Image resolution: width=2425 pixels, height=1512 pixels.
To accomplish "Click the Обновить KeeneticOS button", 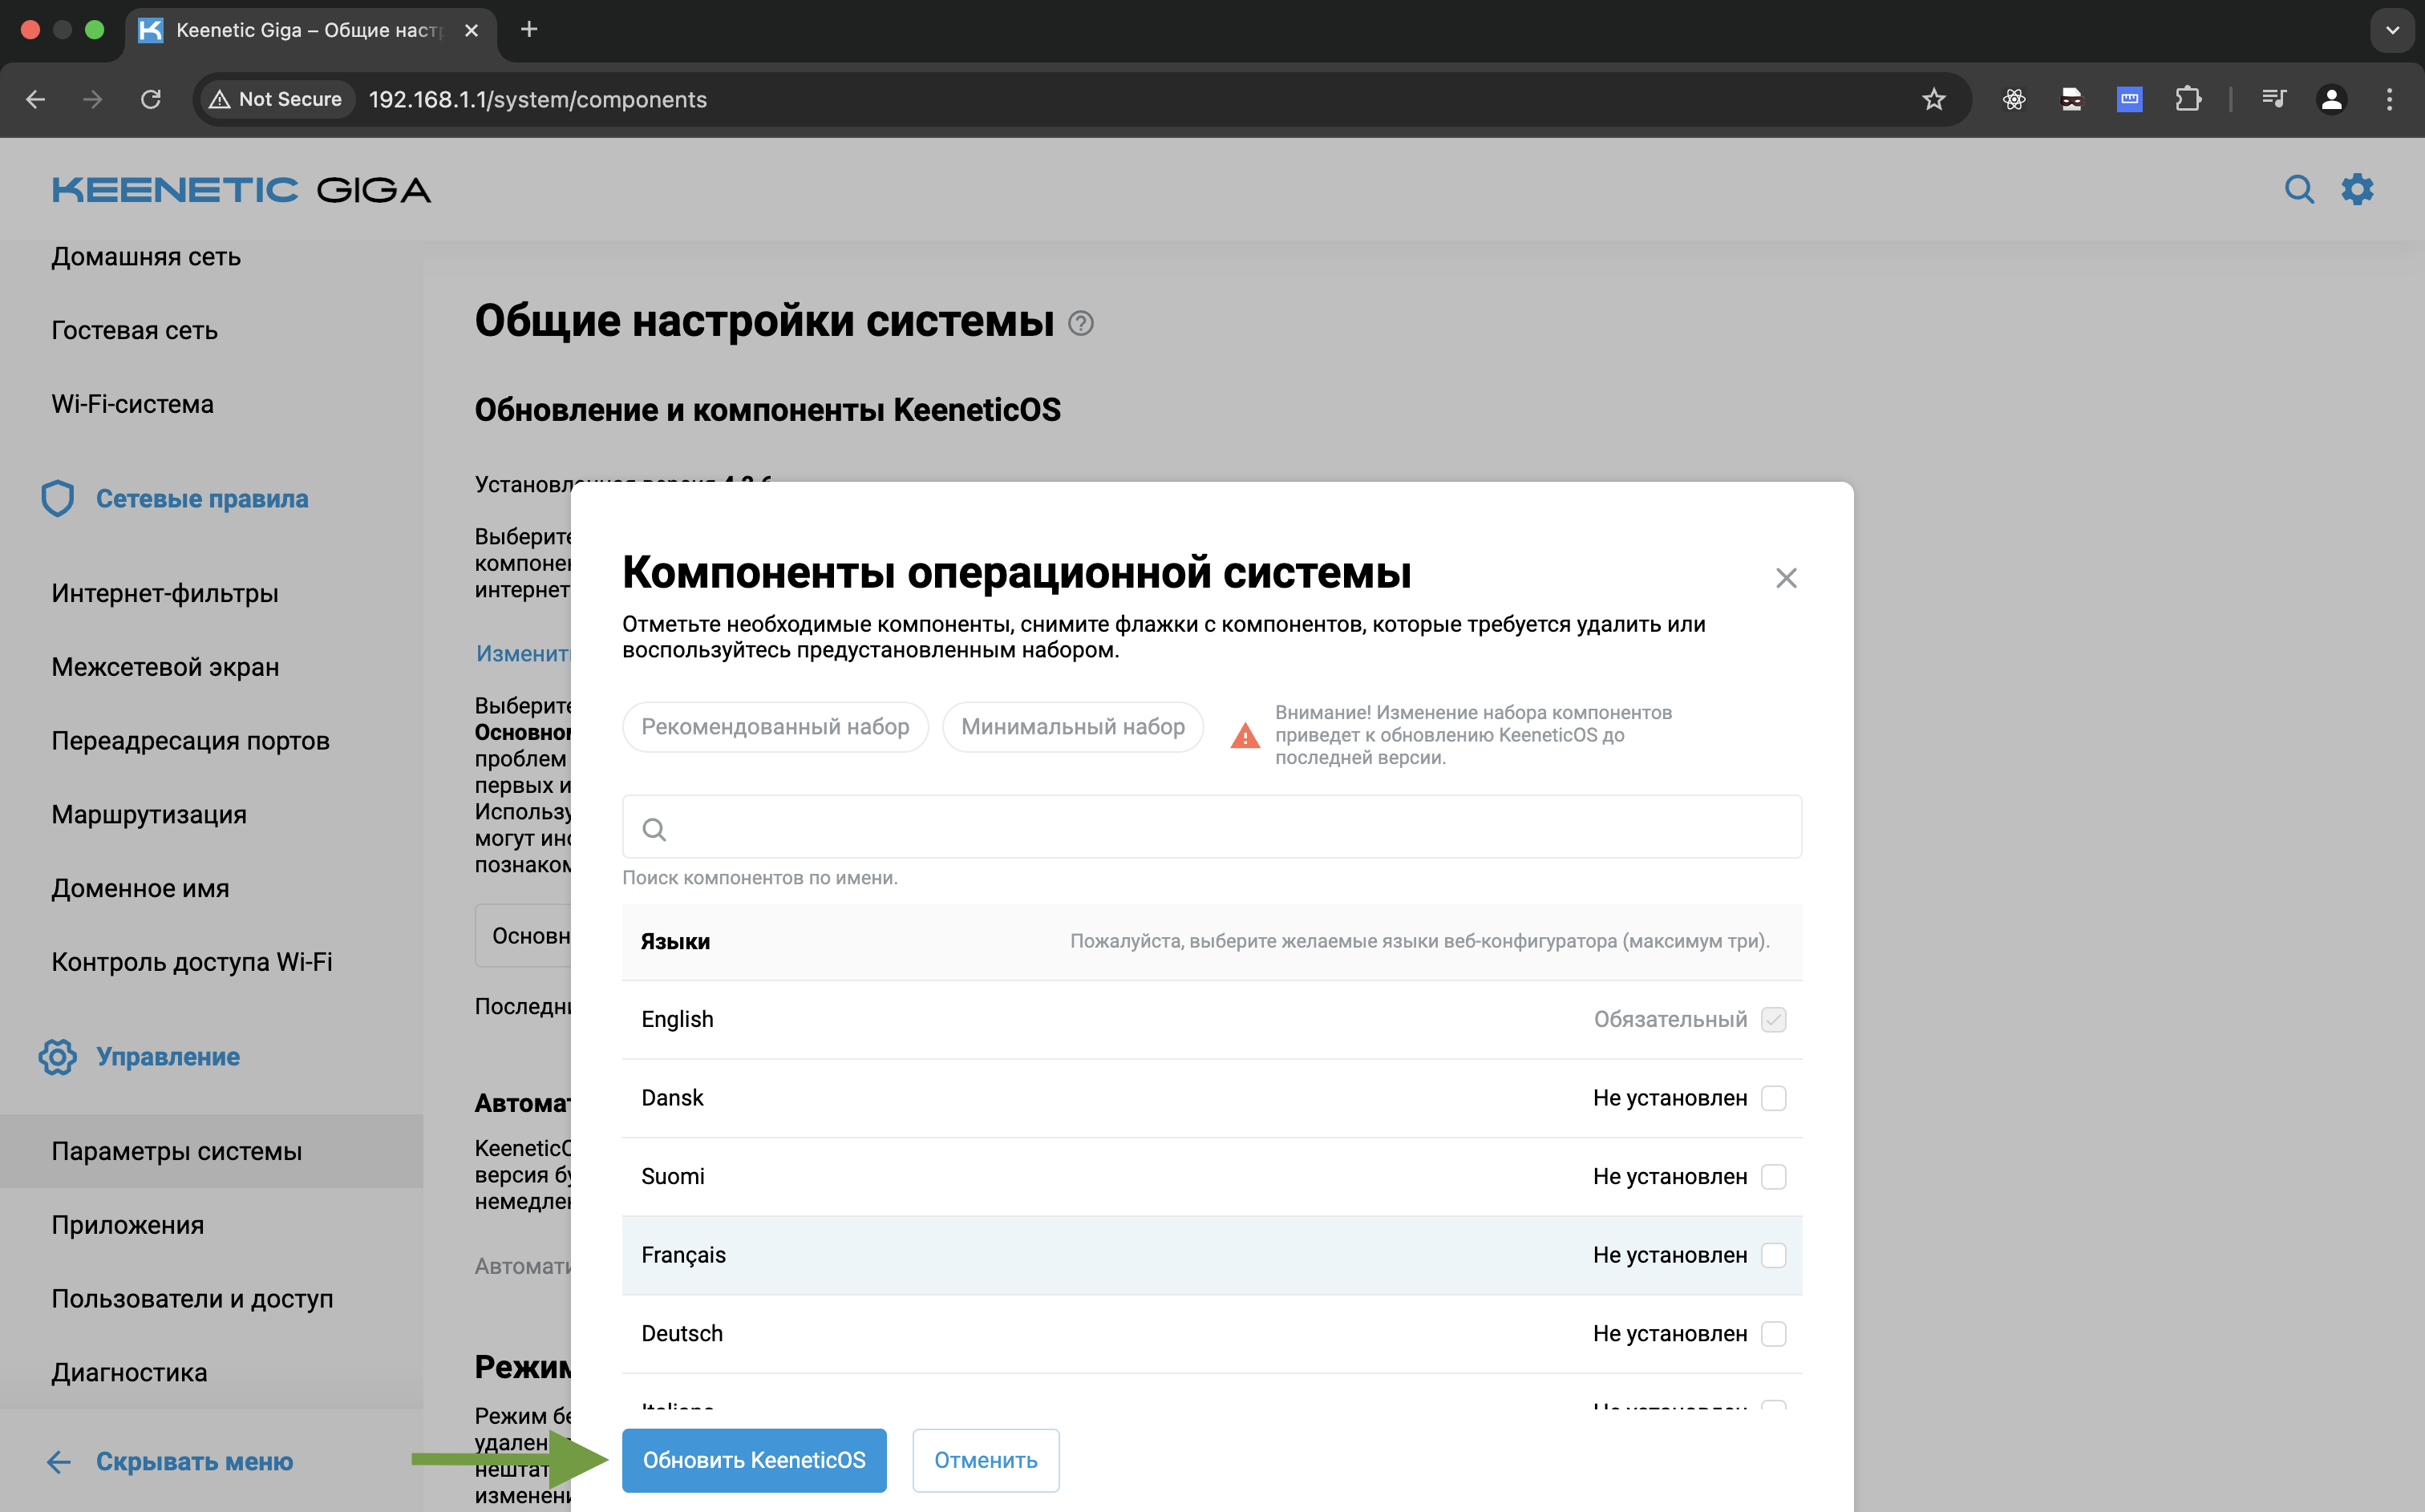I will [754, 1460].
